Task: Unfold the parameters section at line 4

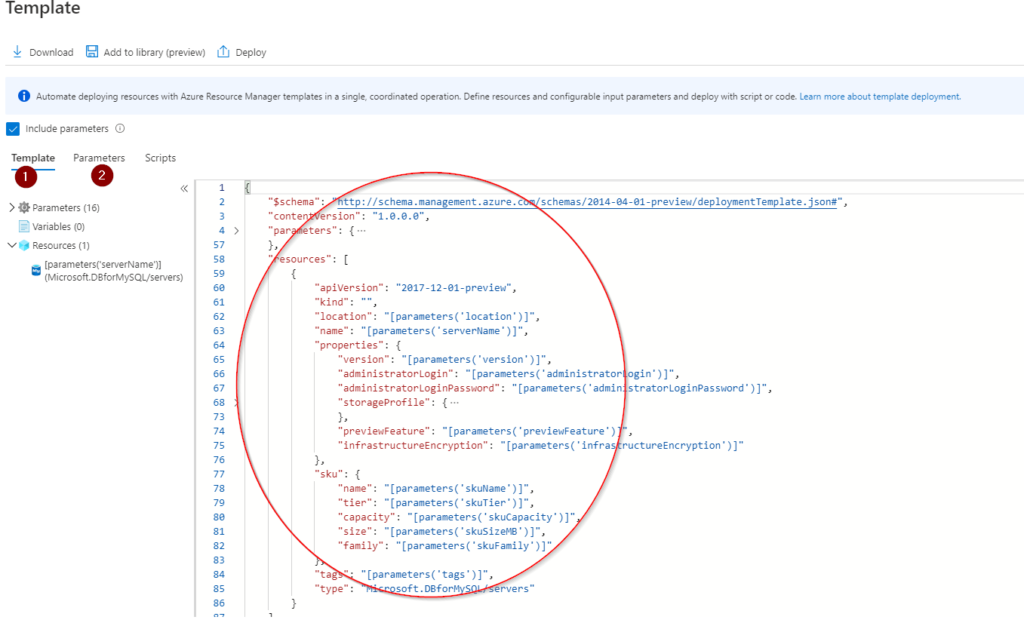Action: [236, 231]
